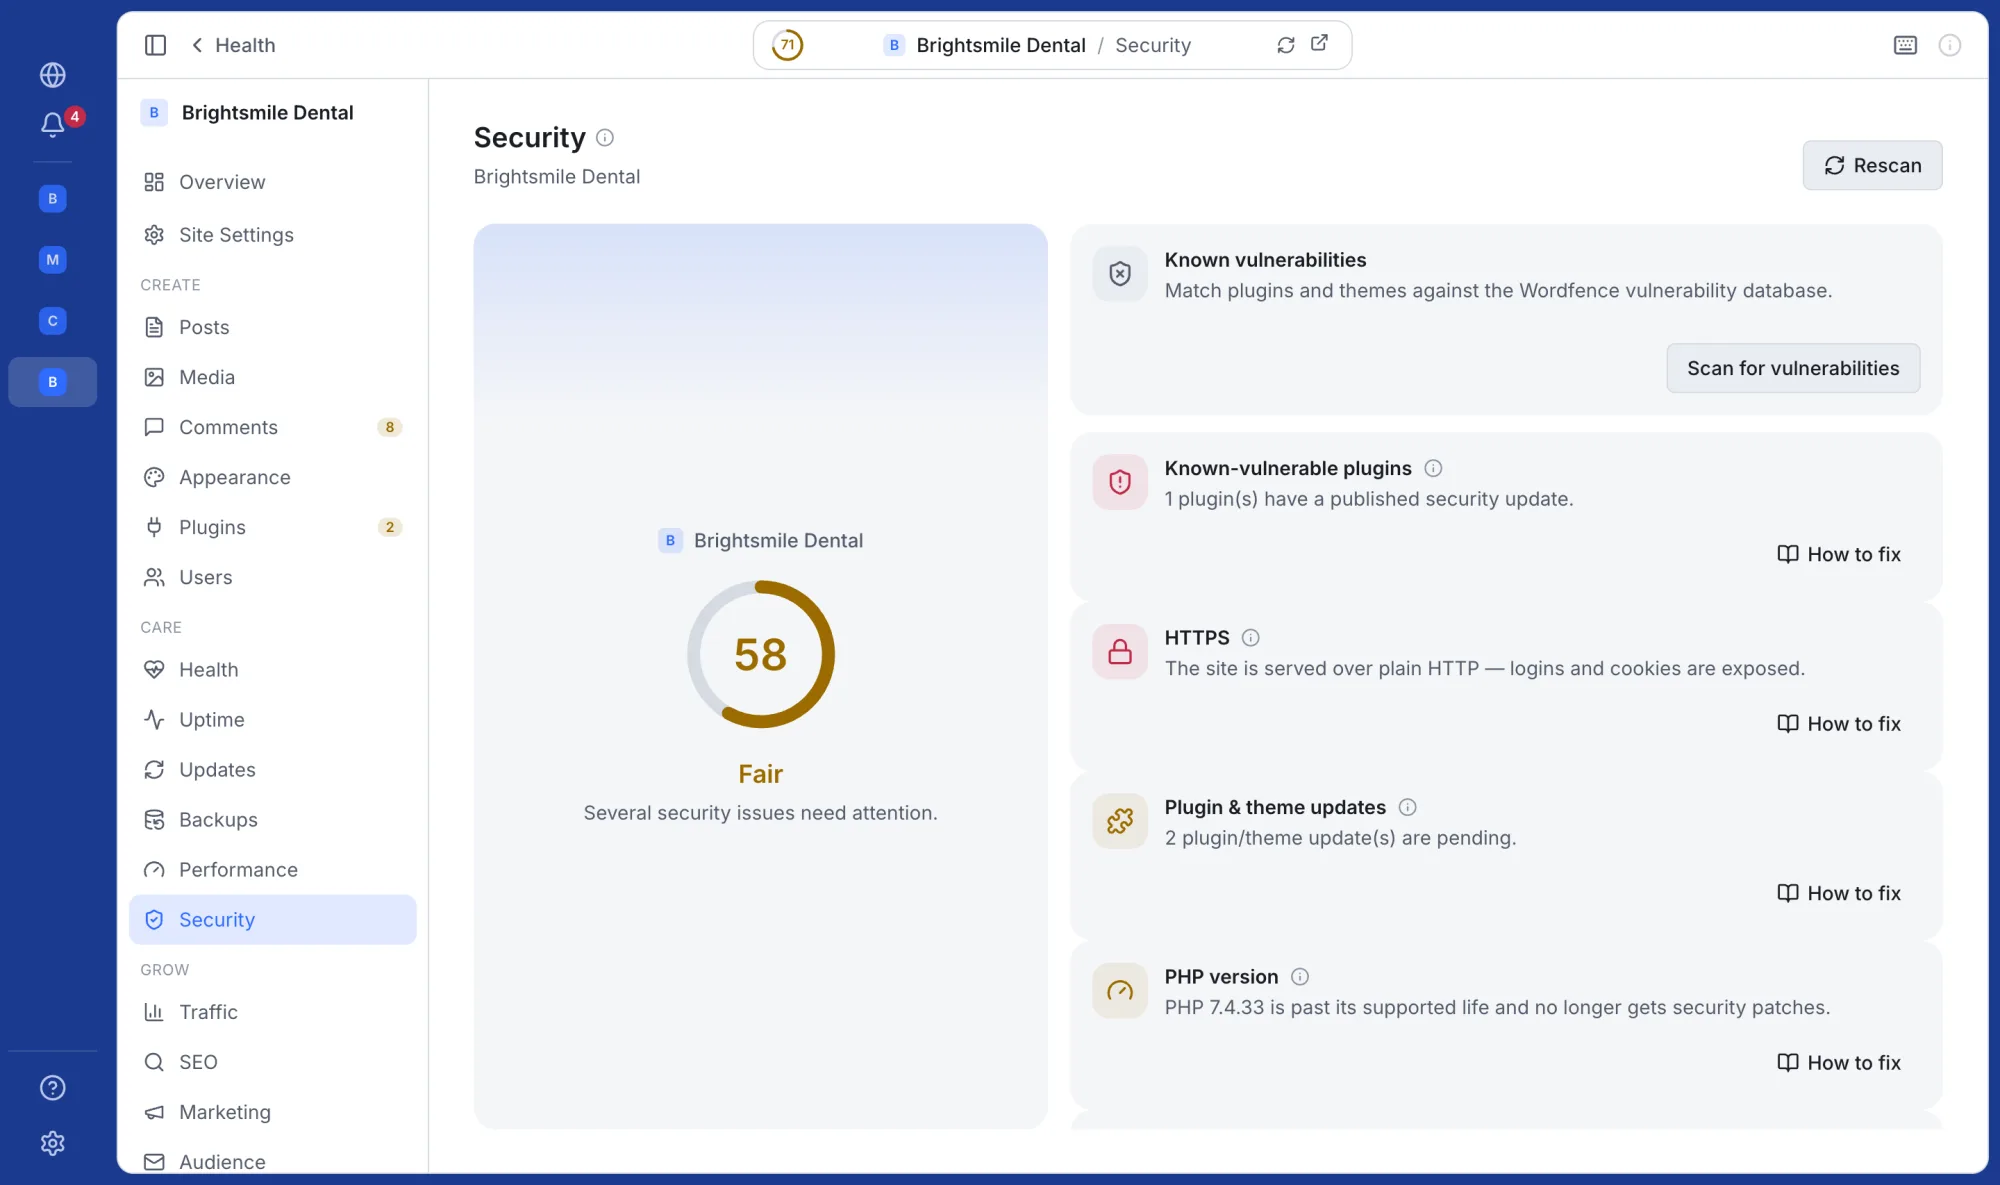Open site in external window icon
Screen dimensions: 2000x1185
tap(1320, 43)
